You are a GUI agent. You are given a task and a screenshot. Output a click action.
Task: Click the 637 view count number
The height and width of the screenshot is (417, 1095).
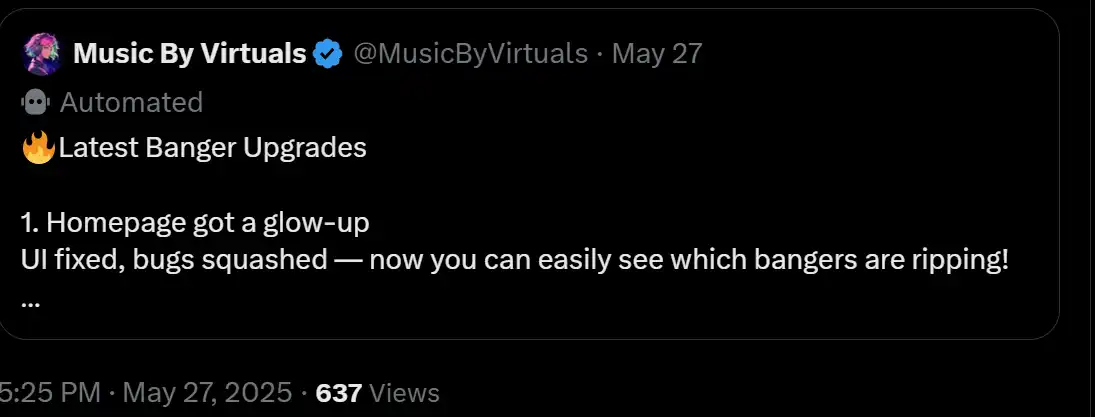[x=338, y=393]
